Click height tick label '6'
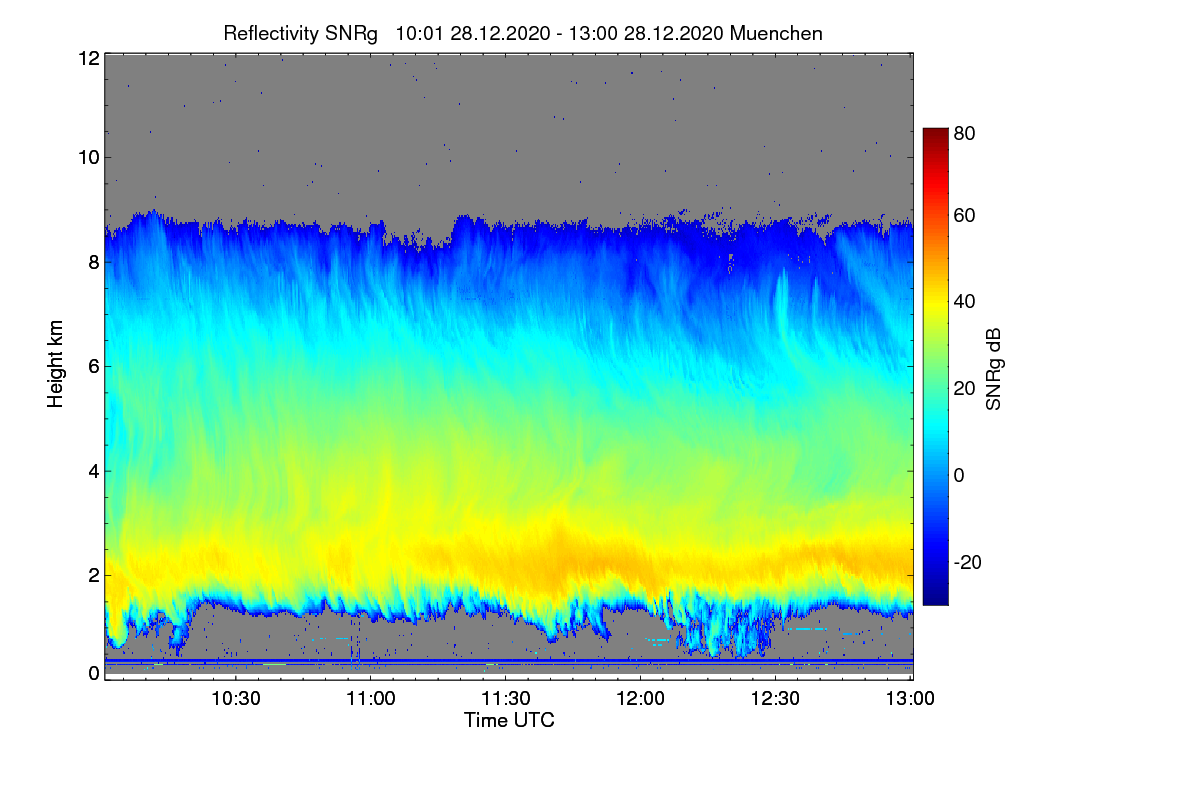1200x800 pixels. tap(93, 366)
